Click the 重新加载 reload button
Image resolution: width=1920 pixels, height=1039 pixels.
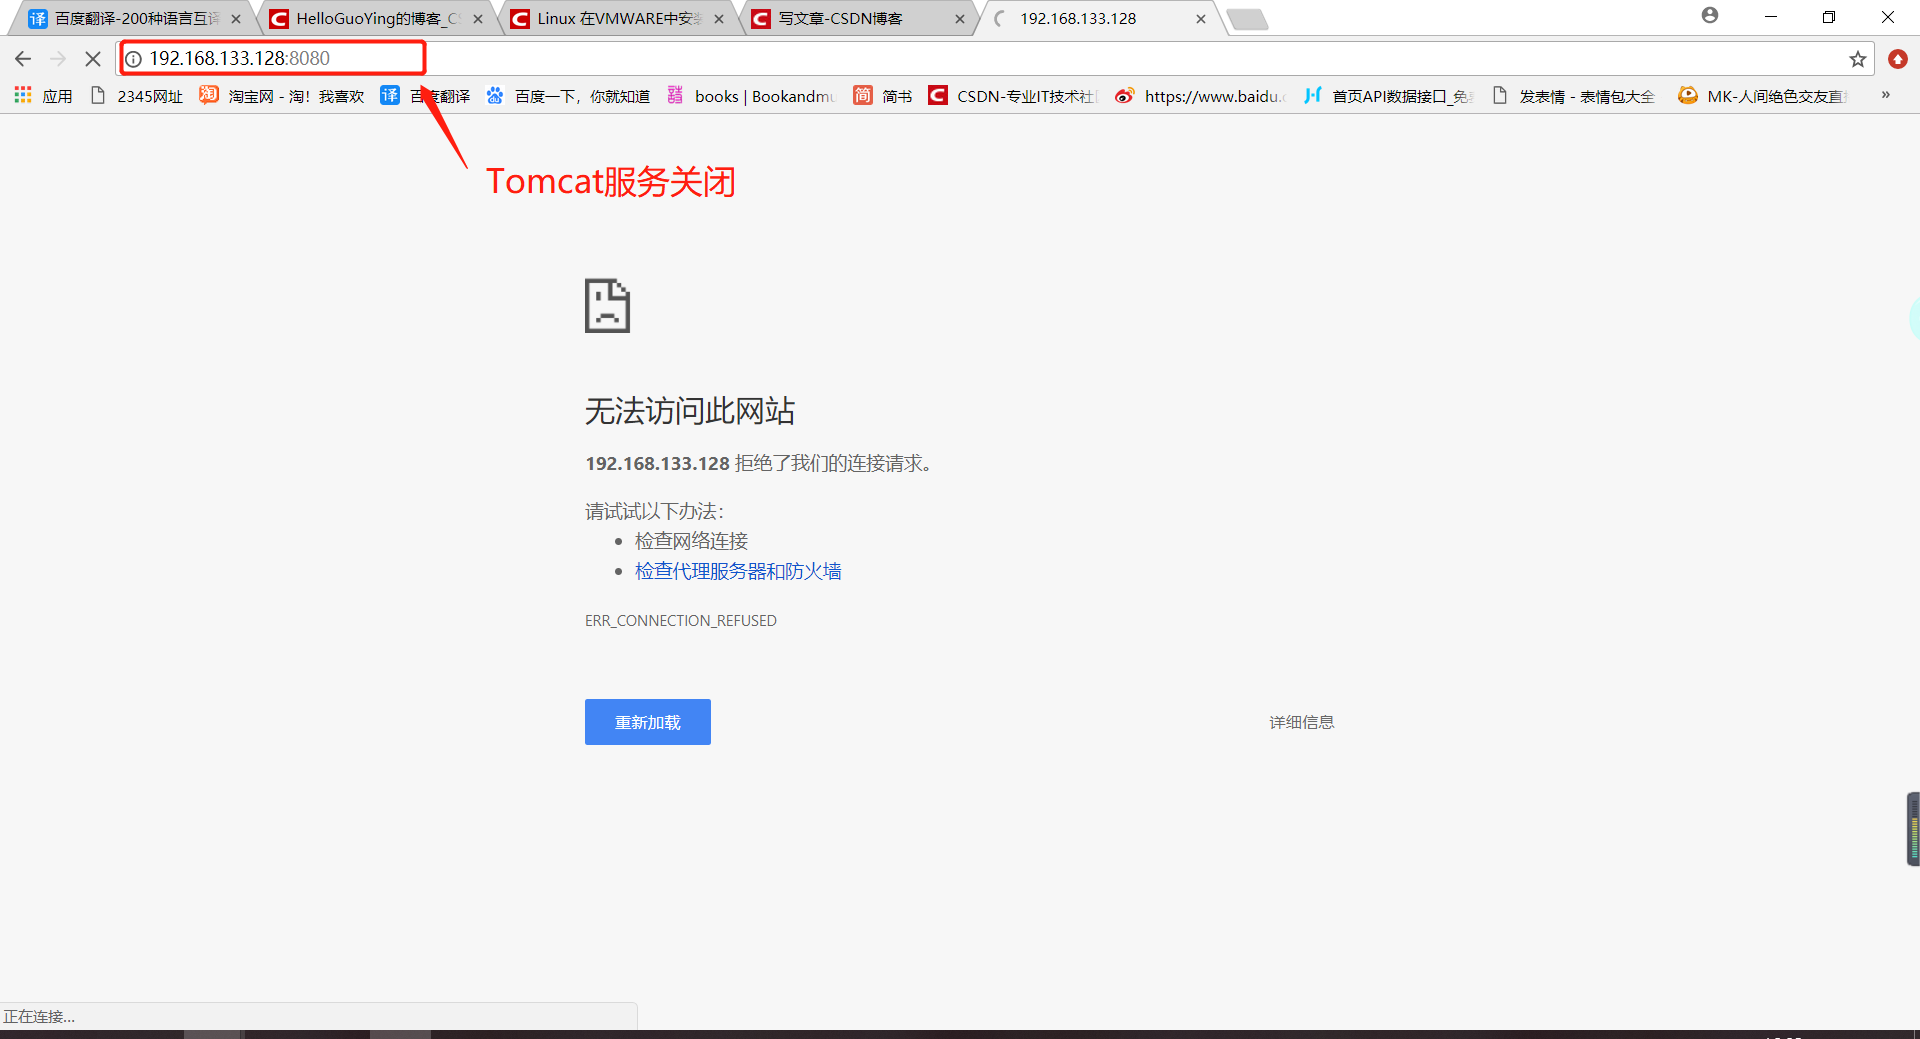point(647,721)
